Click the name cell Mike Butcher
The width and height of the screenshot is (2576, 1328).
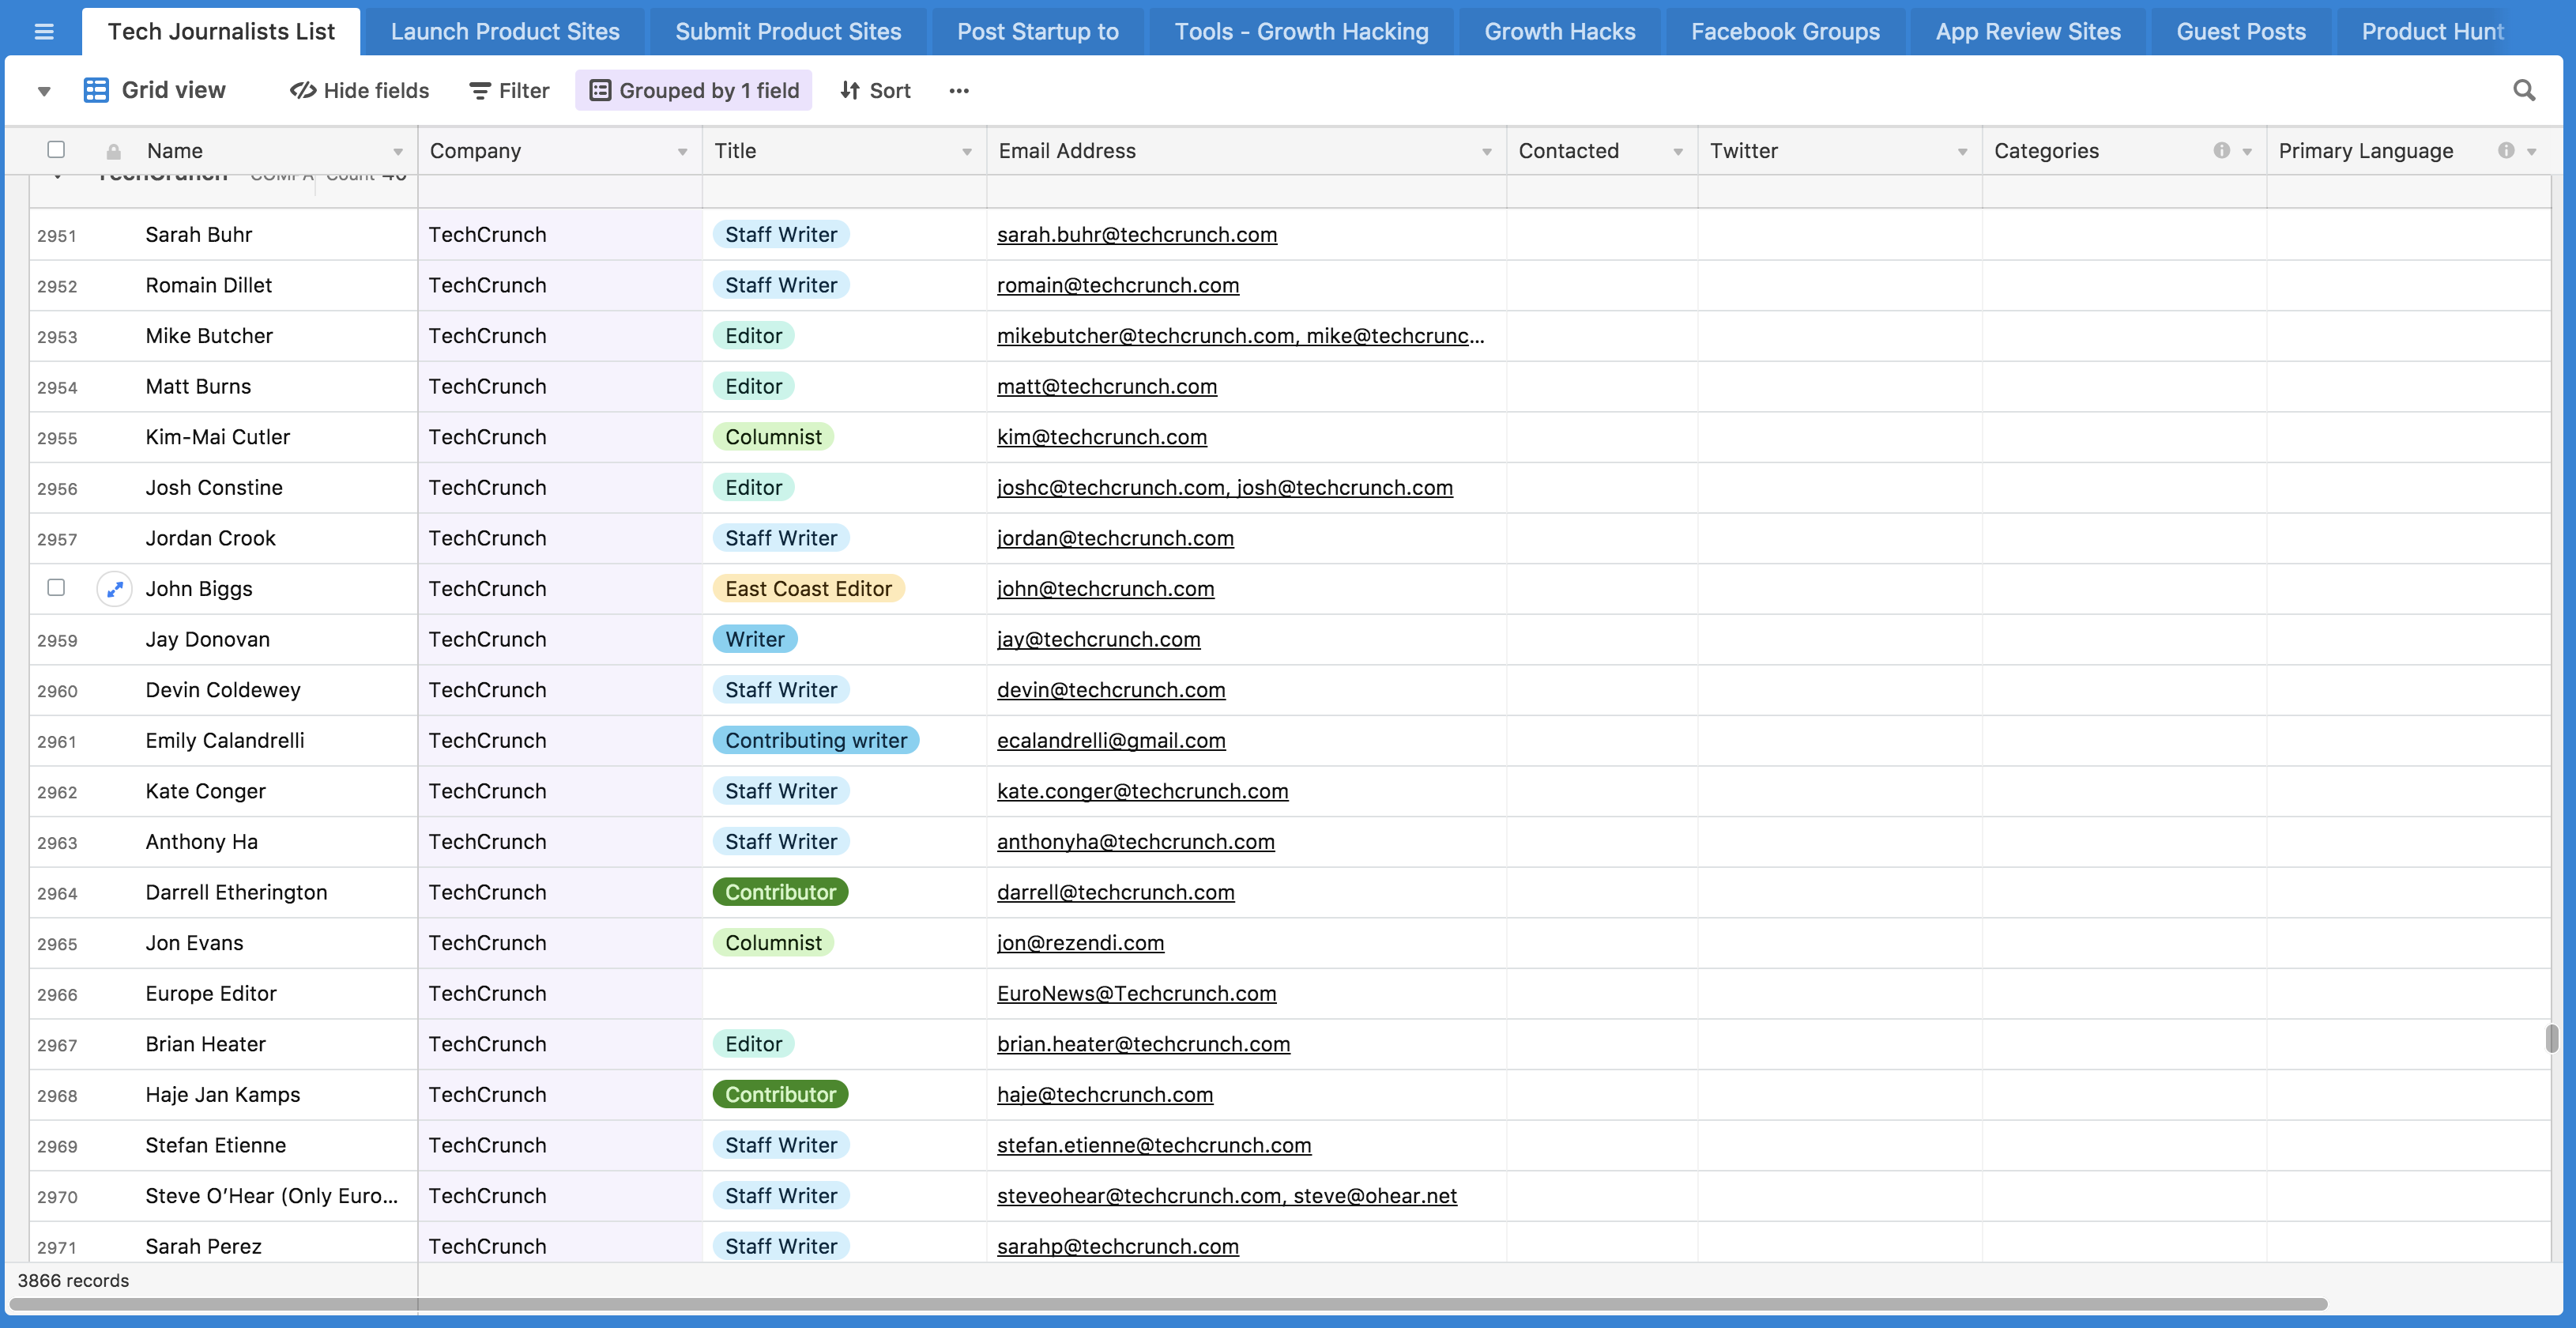pyautogui.click(x=209, y=336)
